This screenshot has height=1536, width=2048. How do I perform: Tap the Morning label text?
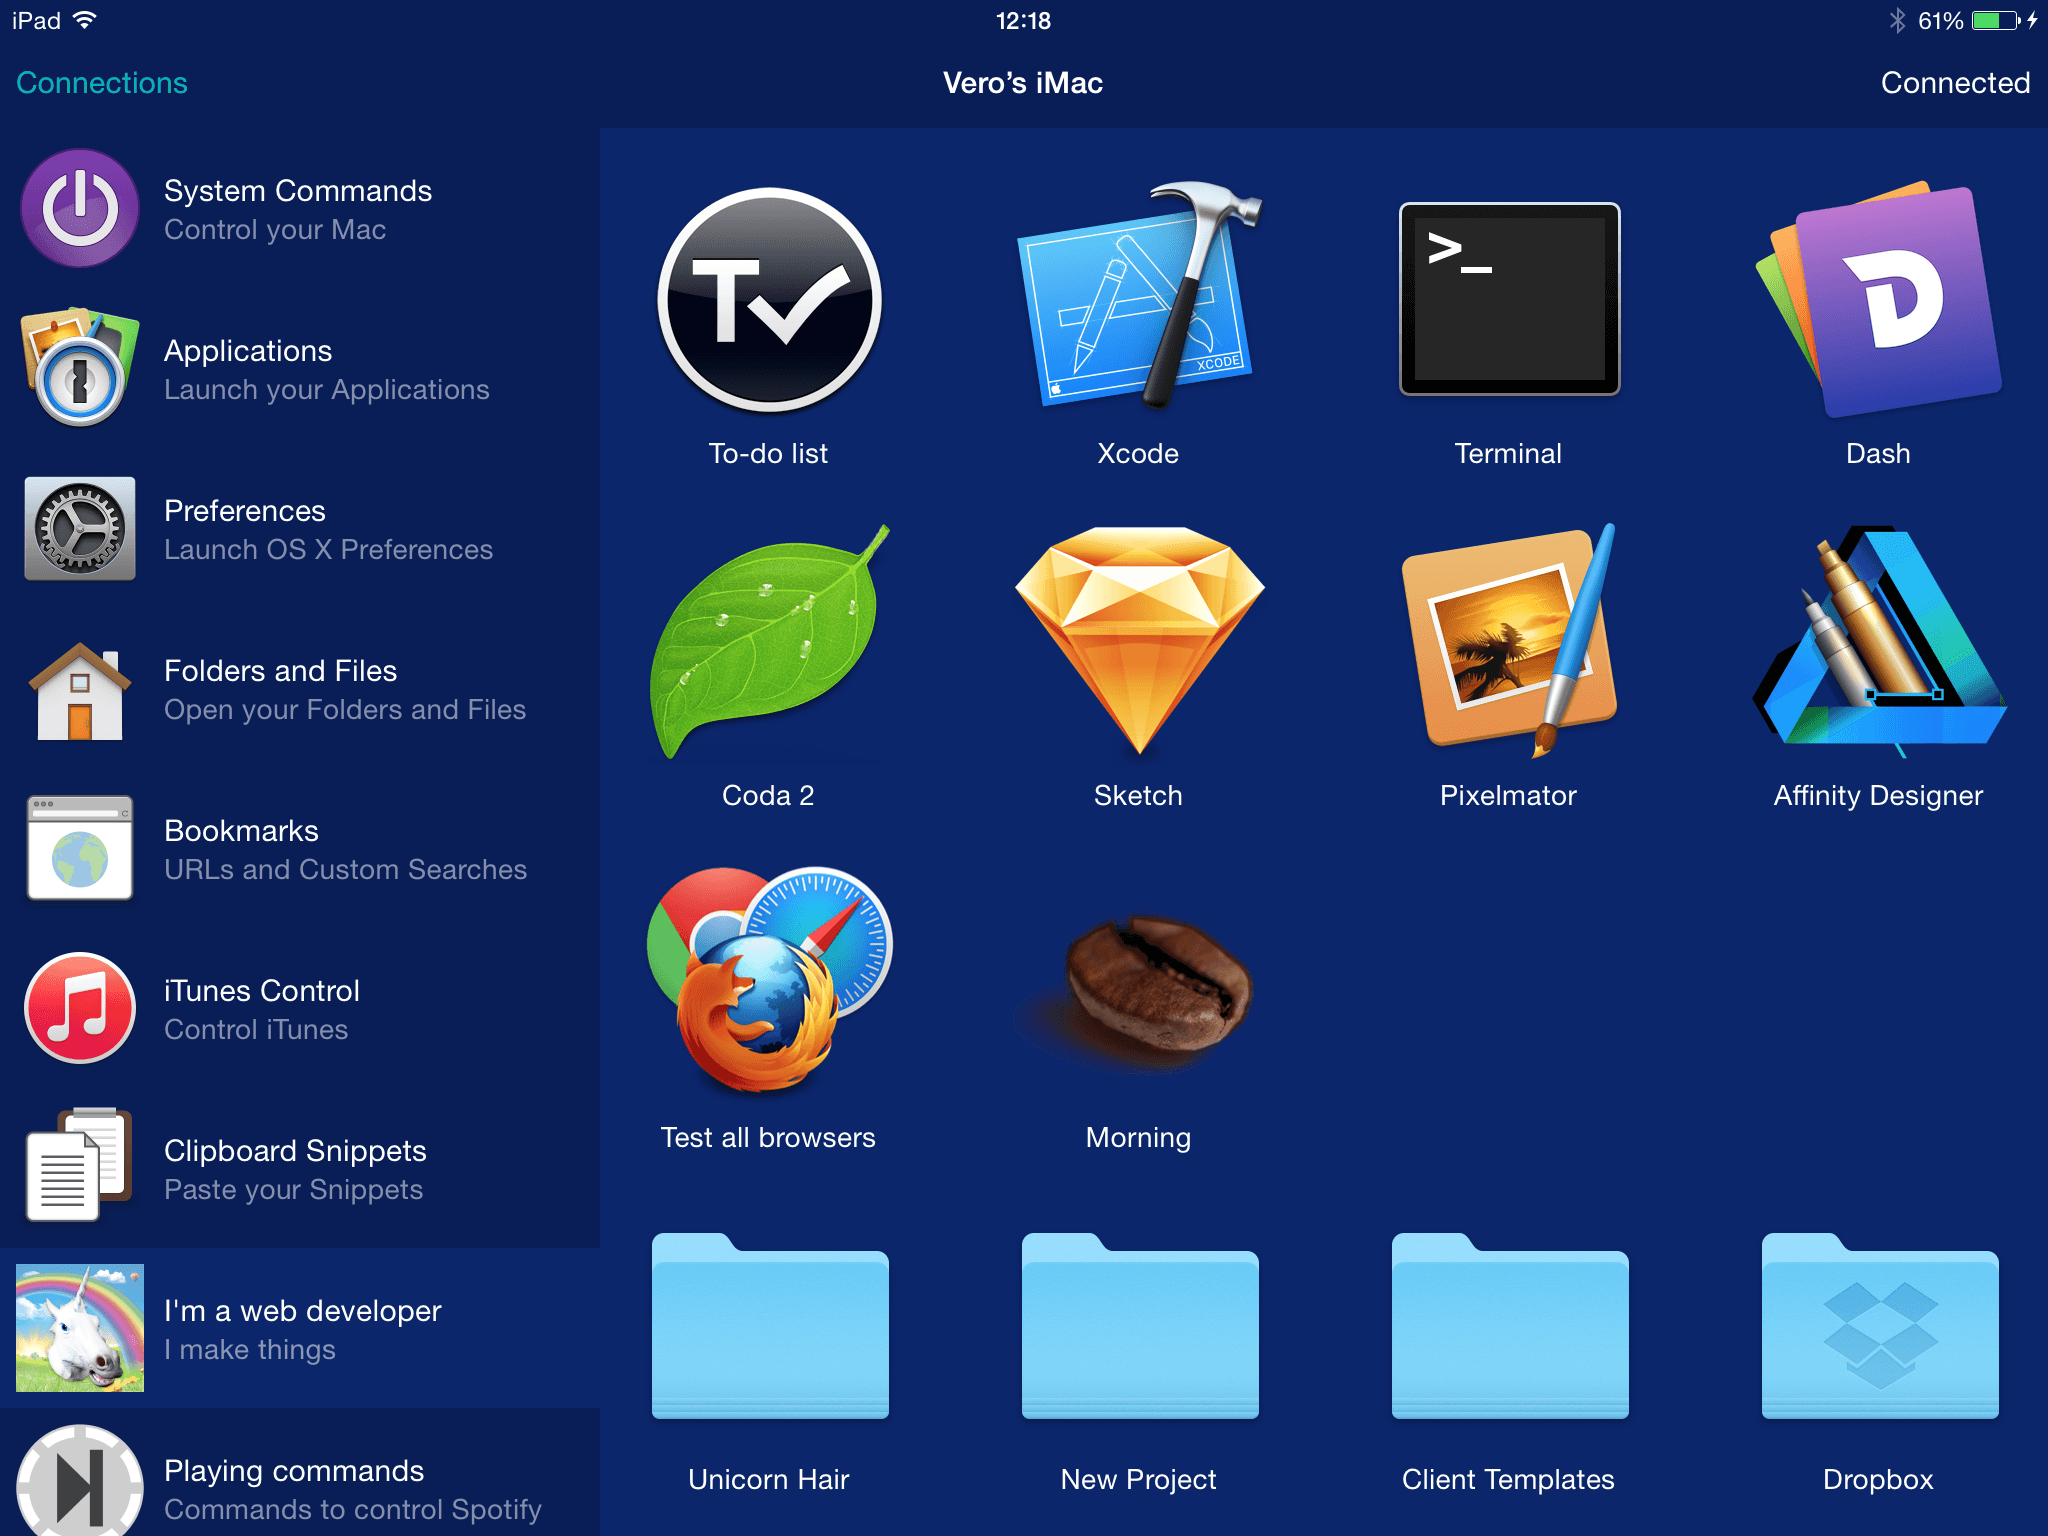pyautogui.click(x=1138, y=1139)
